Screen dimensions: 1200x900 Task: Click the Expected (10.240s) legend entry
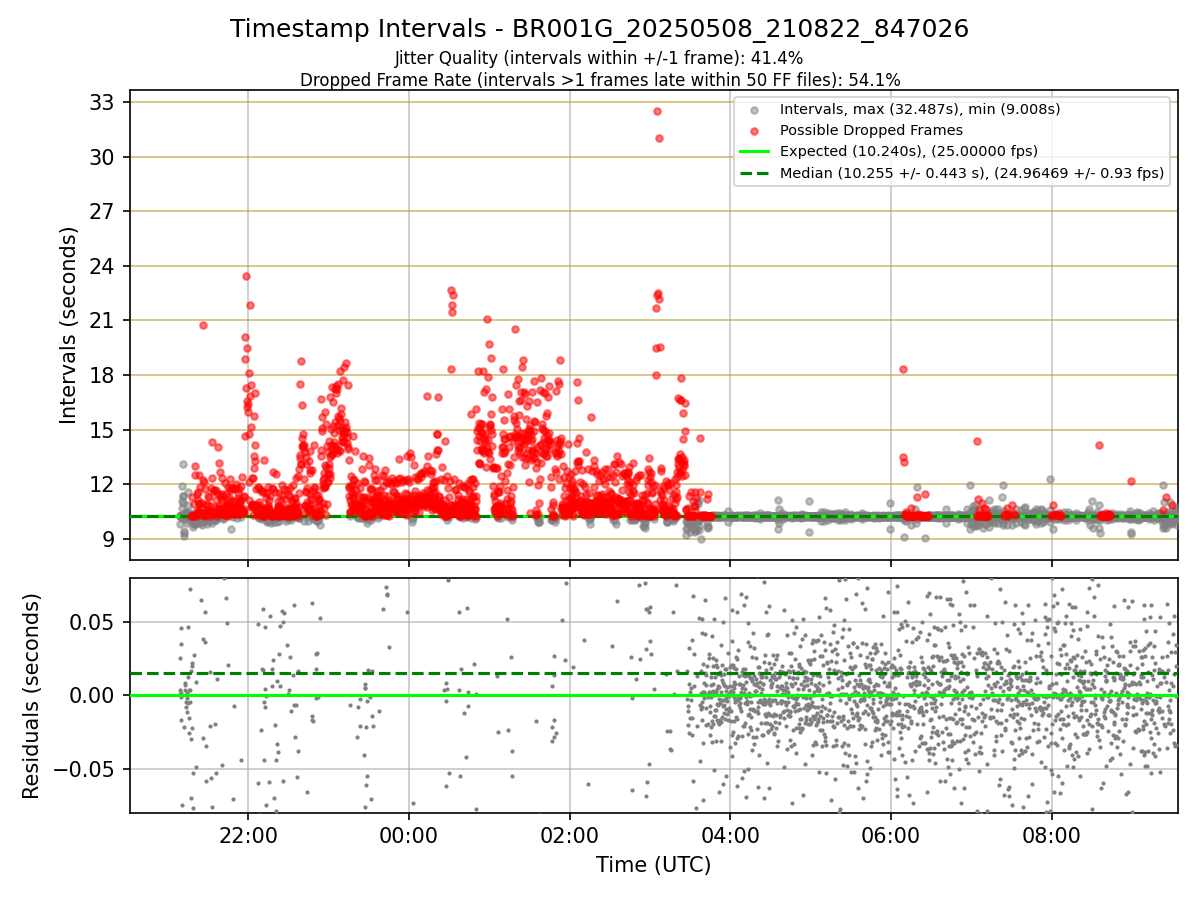908,151
